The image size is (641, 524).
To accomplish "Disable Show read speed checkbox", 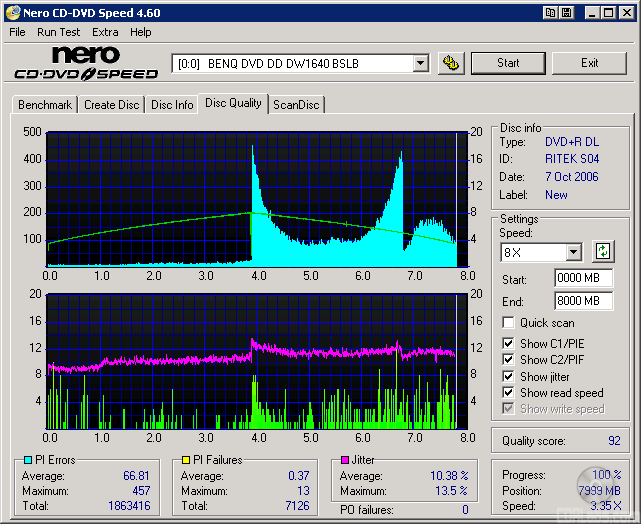I will (x=509, y=393).
